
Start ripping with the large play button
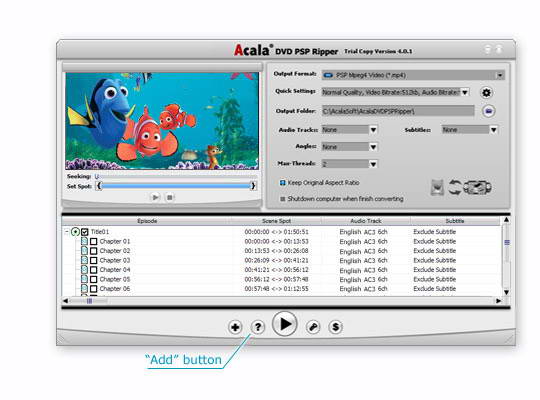tap(284, 324)
